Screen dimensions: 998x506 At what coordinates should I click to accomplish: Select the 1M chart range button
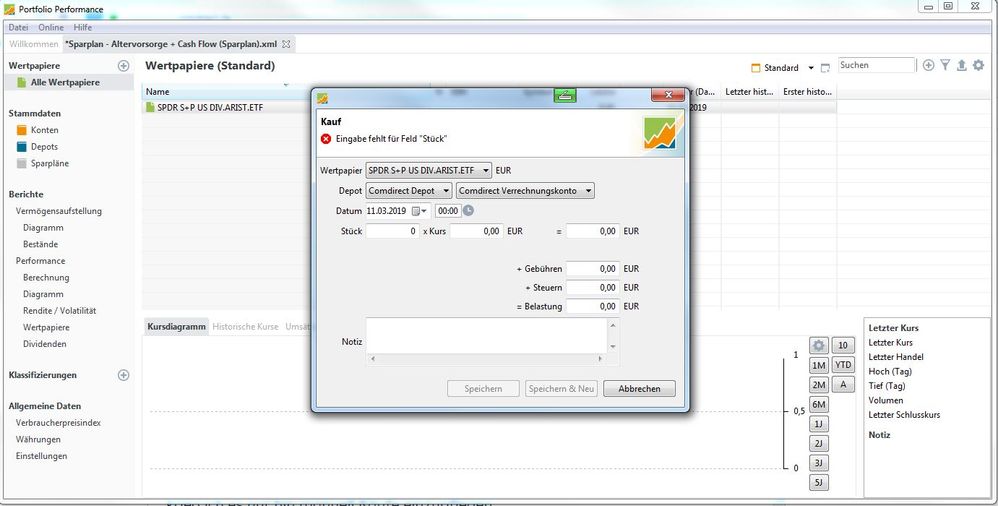click(818, 366)
